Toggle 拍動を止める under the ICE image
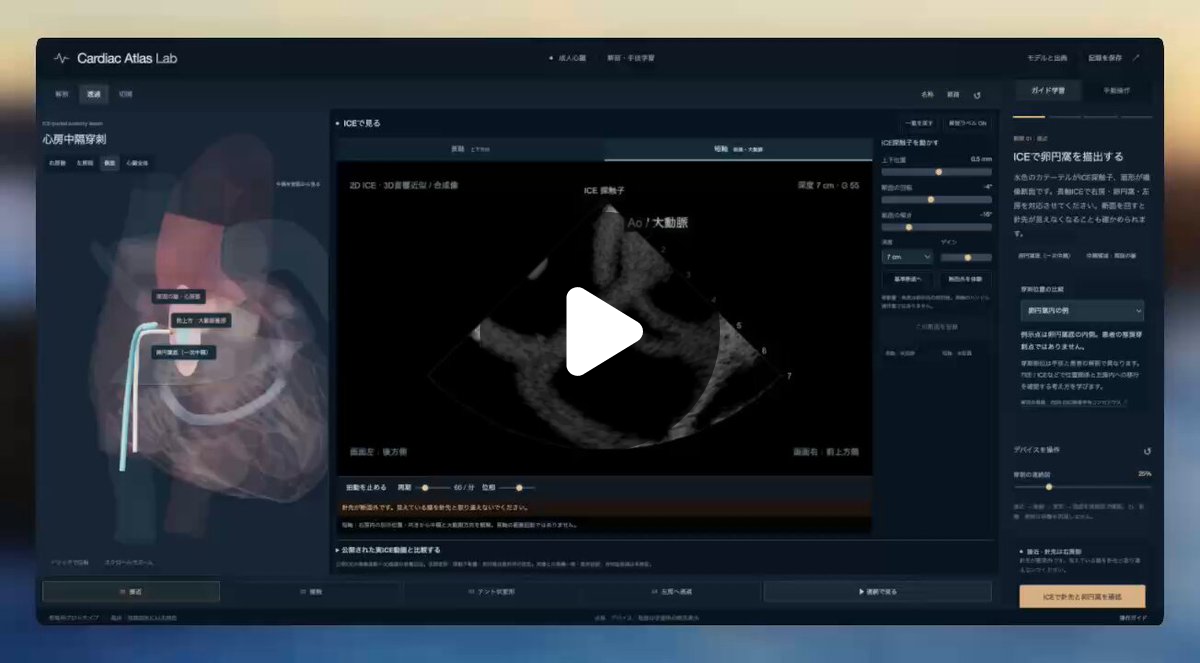Screen dimensions: 1200x663 [x=365, y=487]
